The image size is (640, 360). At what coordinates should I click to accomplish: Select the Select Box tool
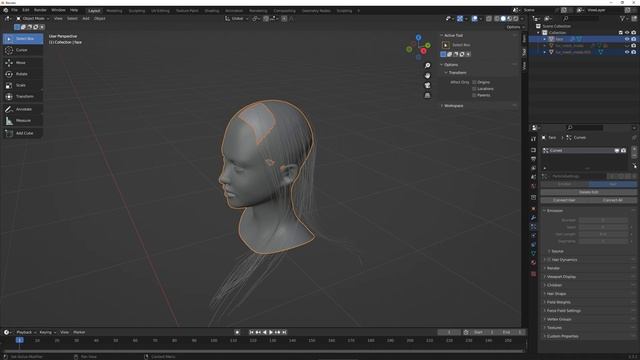[x=23, y=39]
